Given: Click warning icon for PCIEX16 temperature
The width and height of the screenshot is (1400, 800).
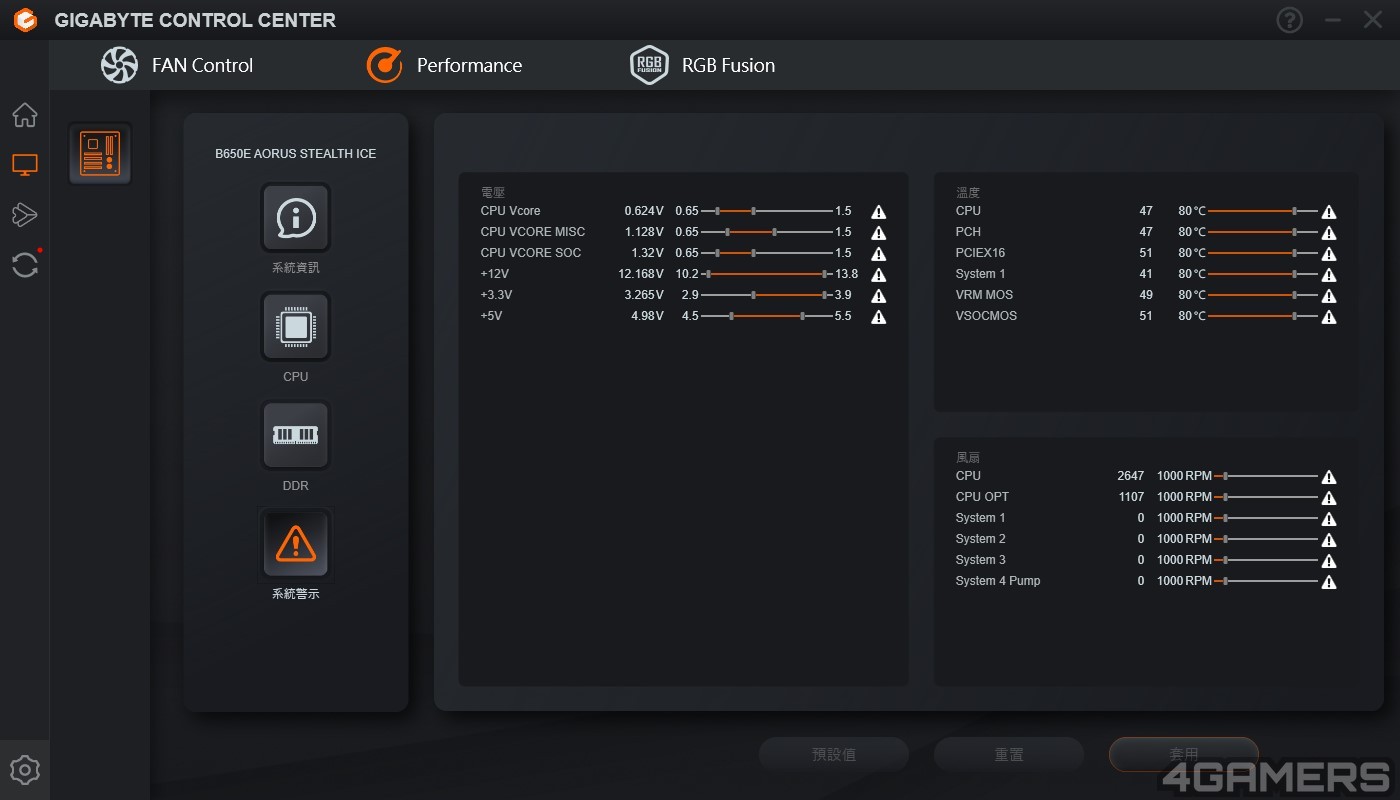Looking at the screenshot, I should click(x=1329, y=254).
